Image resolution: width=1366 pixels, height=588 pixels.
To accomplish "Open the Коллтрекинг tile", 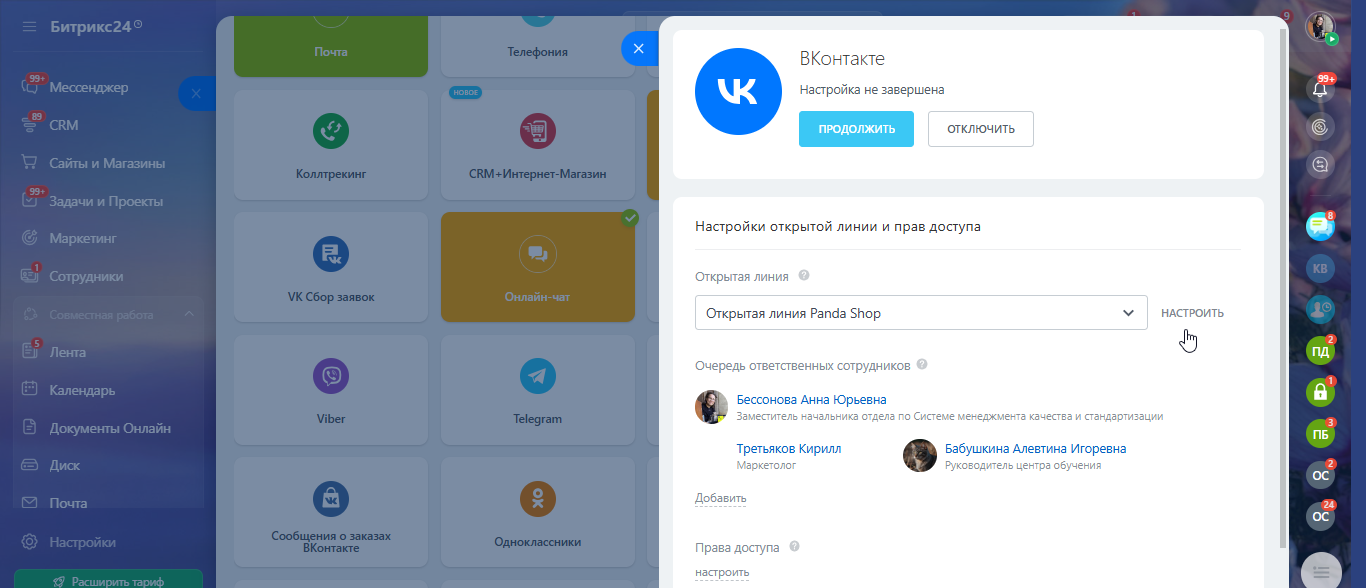I will [331, 144].
